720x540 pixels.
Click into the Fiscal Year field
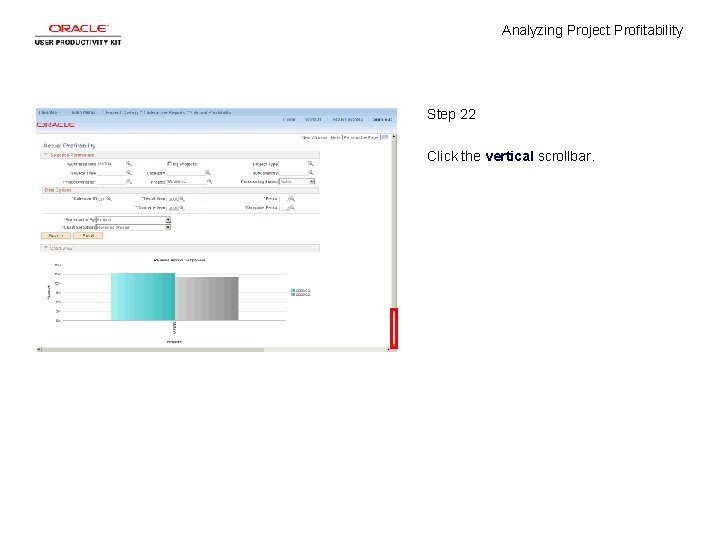tap(173, 199)
